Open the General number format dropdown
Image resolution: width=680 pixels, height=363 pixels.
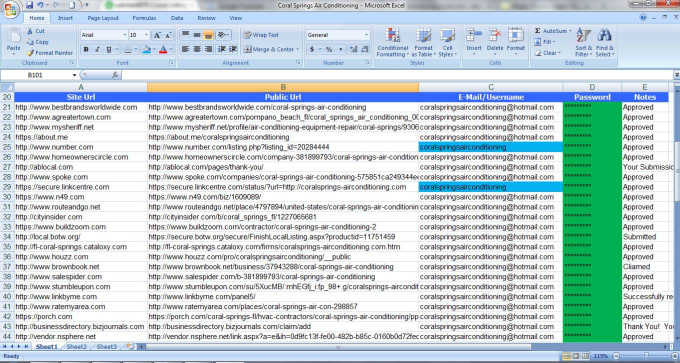click(366, 35)
